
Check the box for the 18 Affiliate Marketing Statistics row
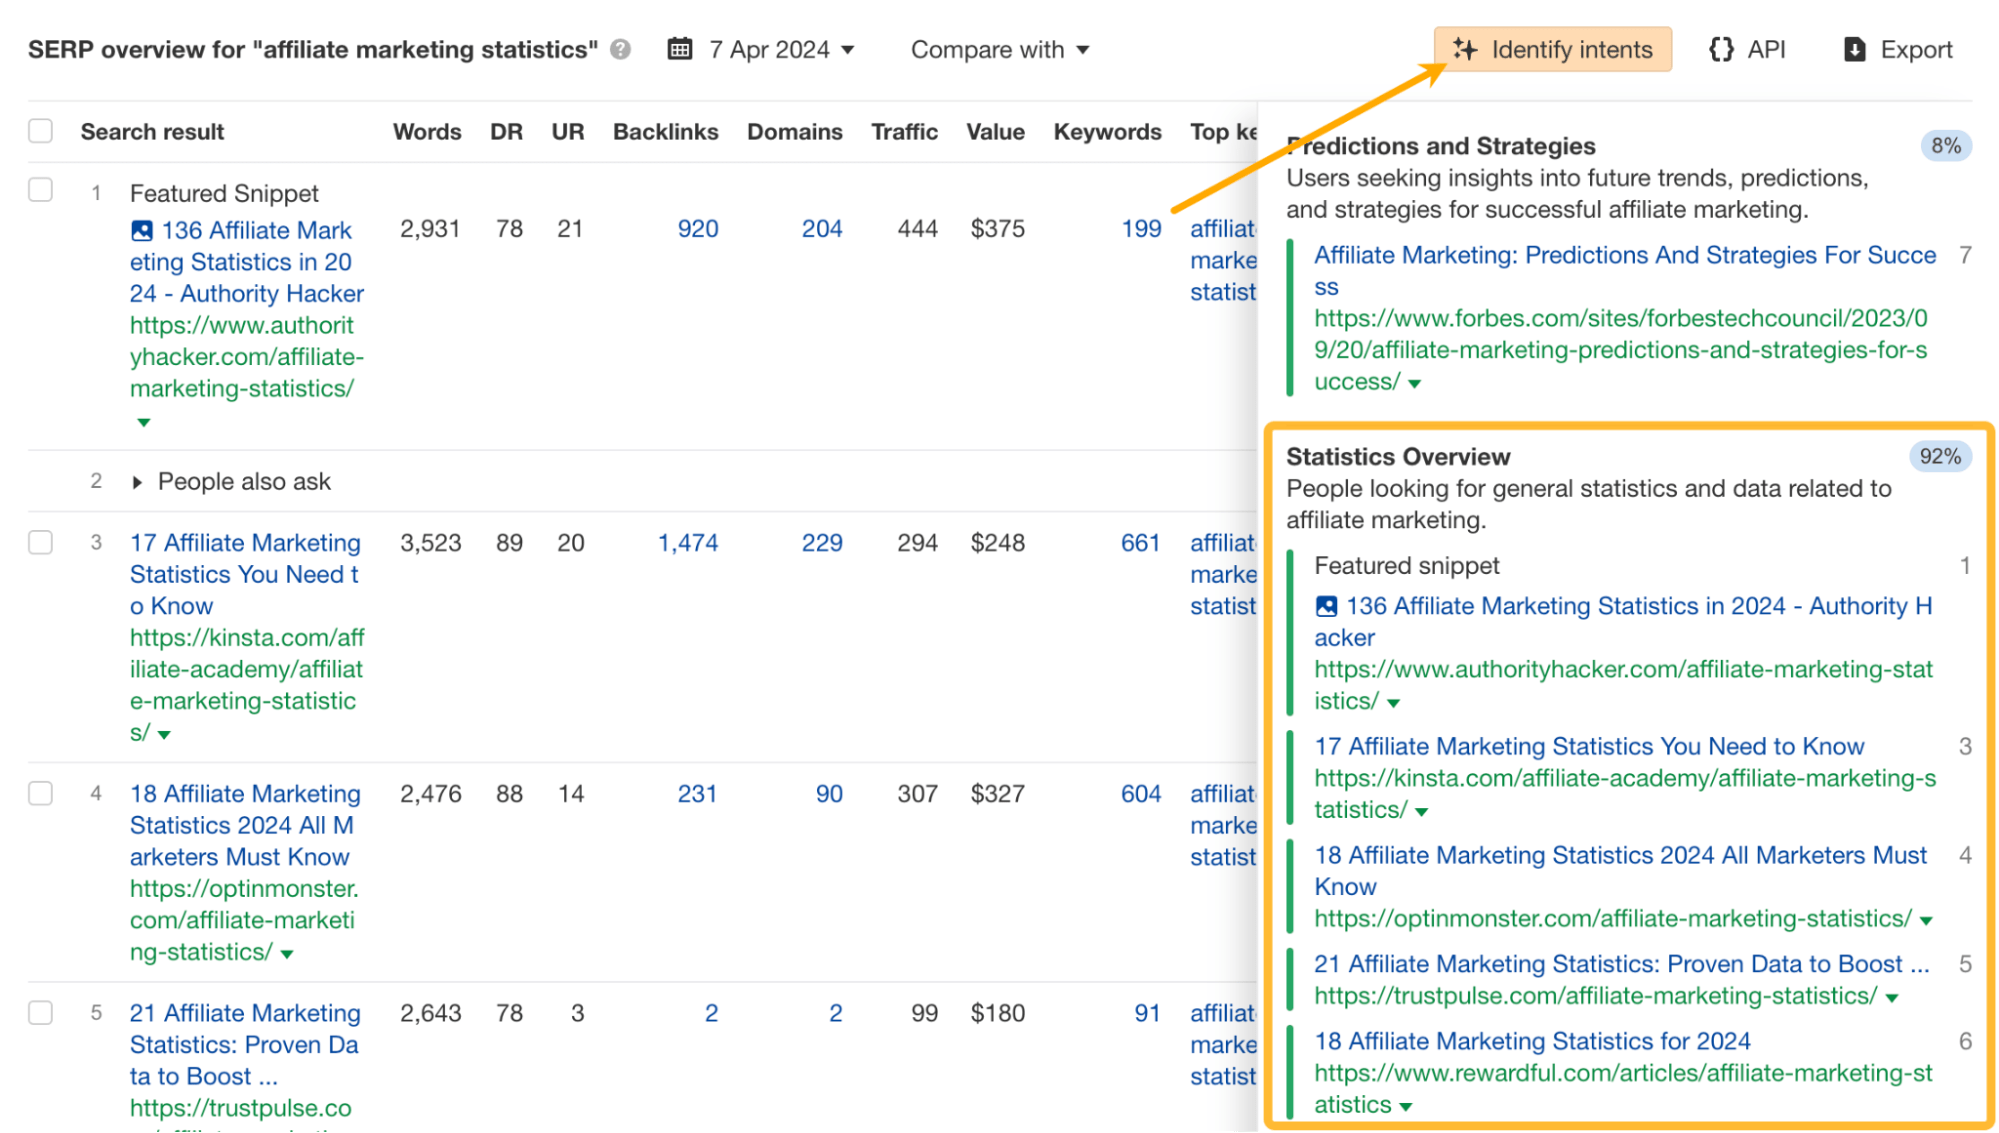click(x=40, y=793)
